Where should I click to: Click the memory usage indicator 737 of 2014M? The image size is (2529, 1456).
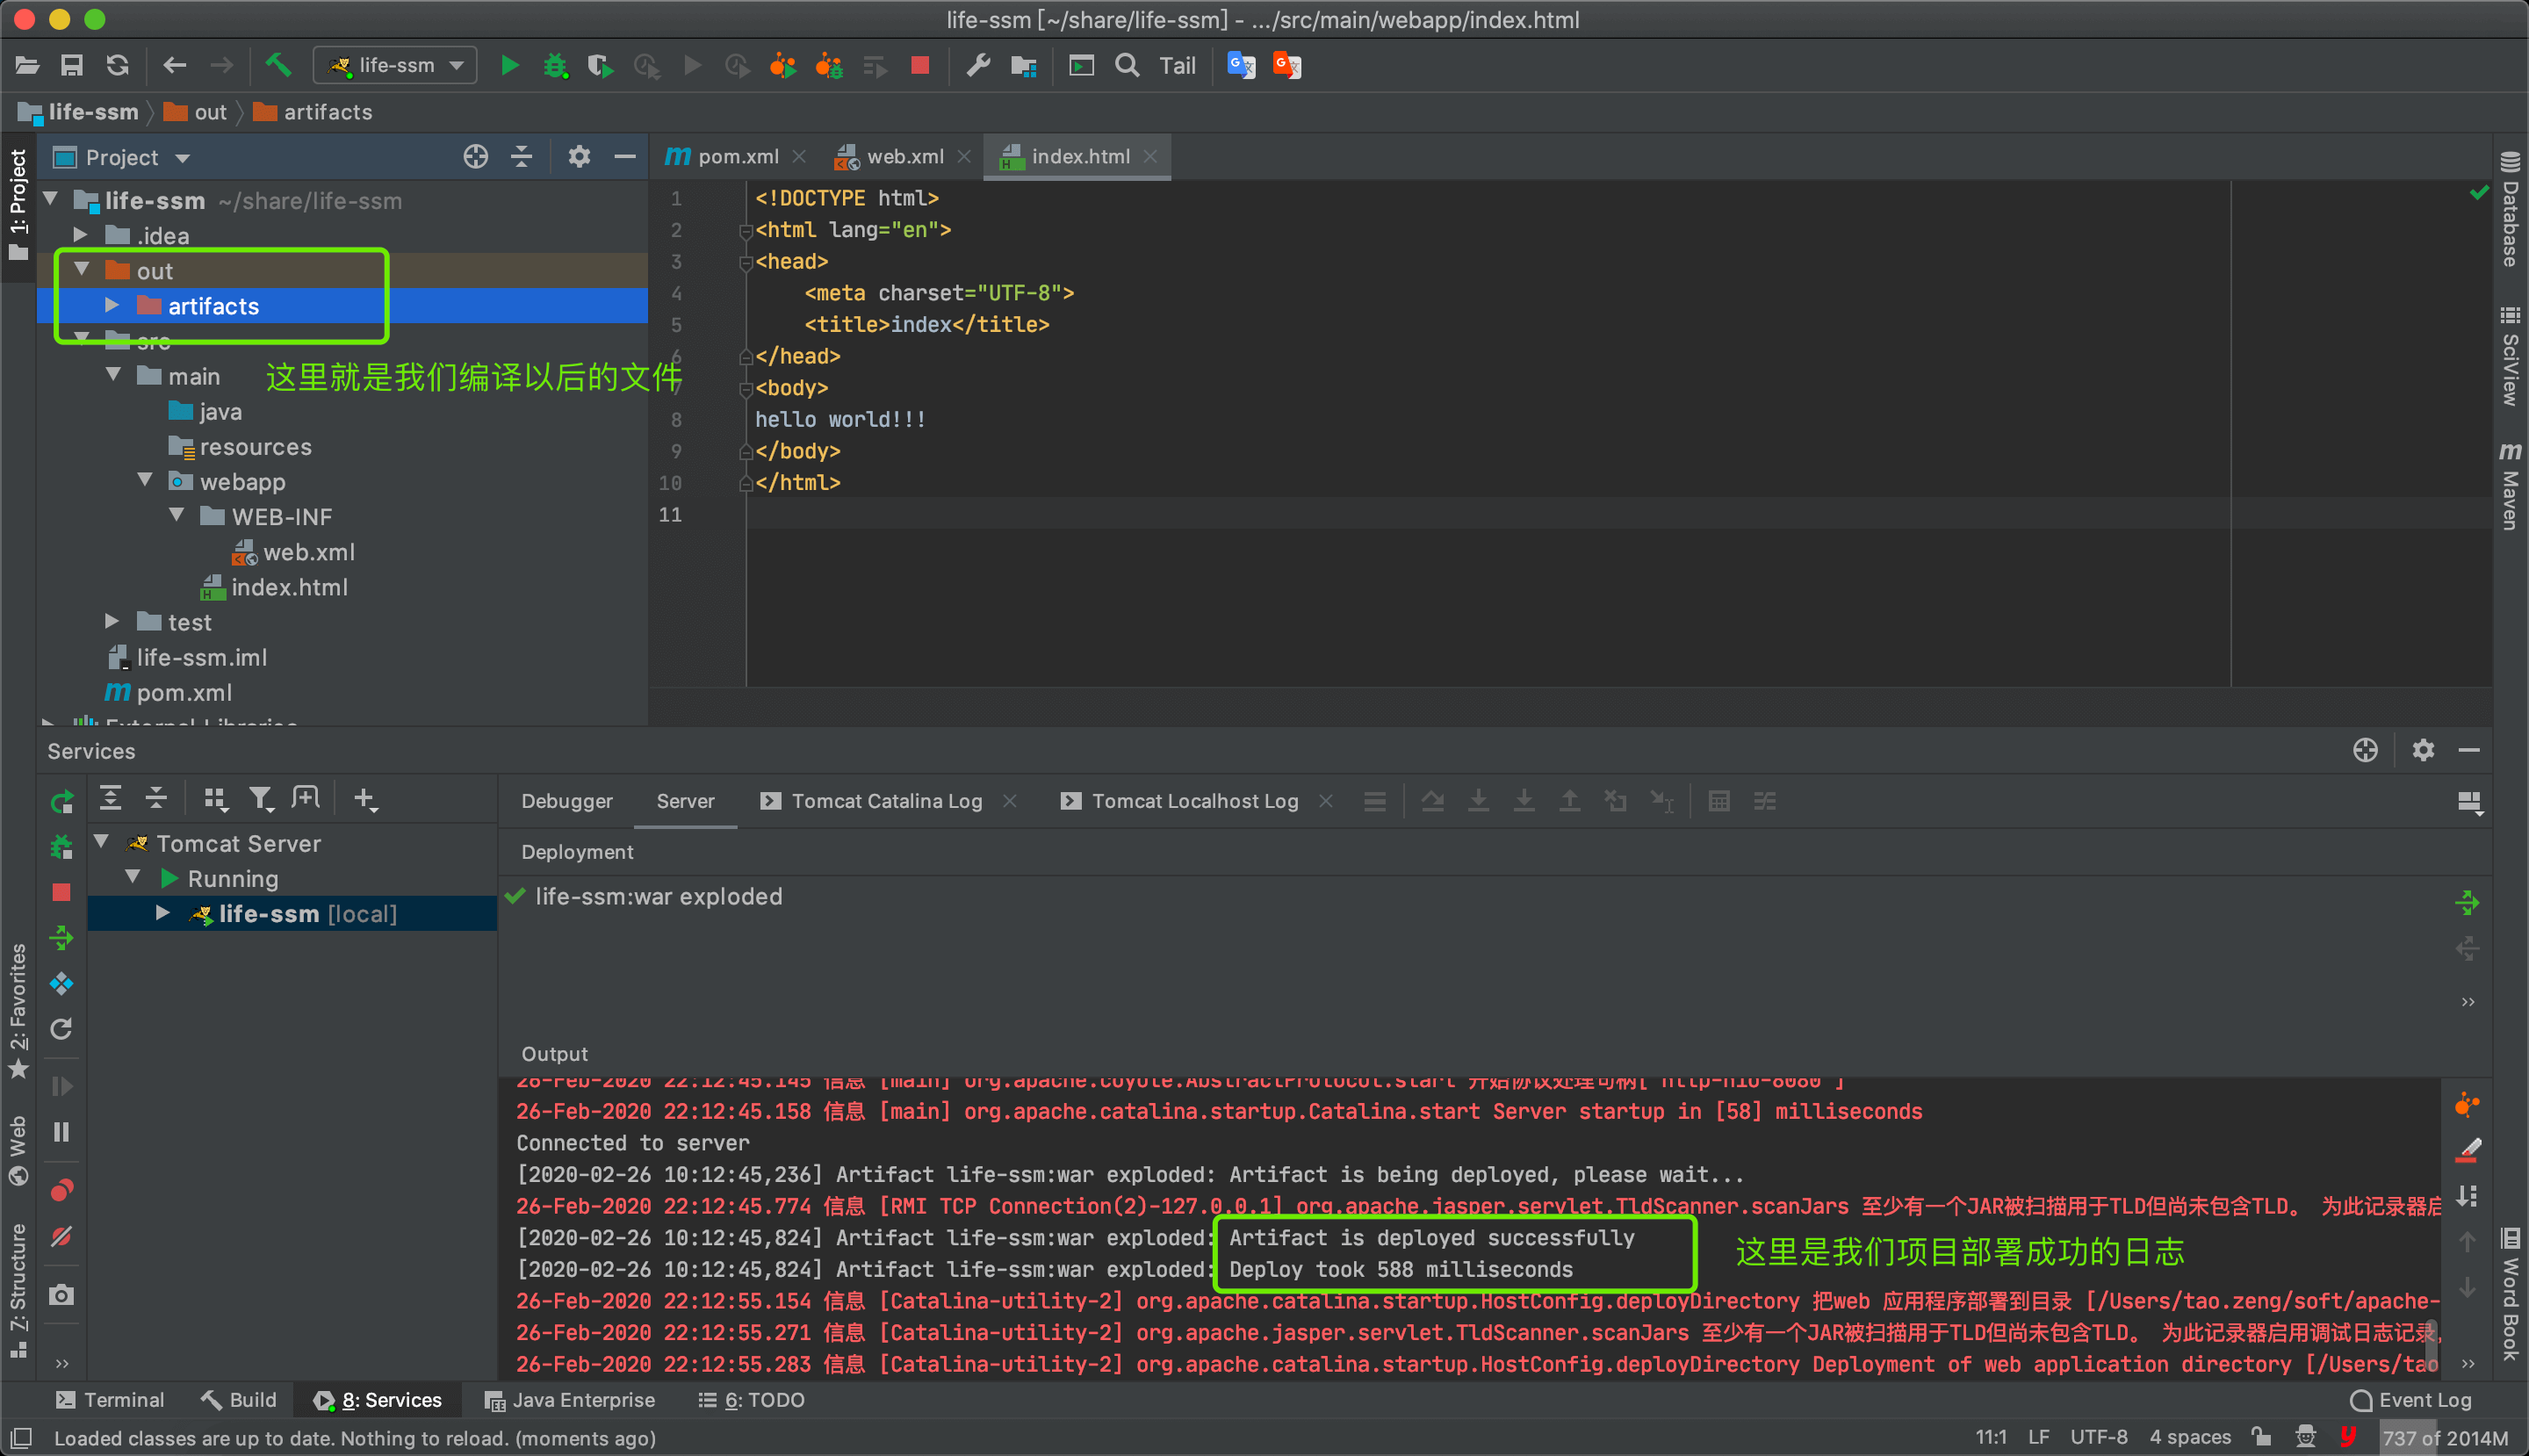pyautogui.click(x=2444, y=1438)
